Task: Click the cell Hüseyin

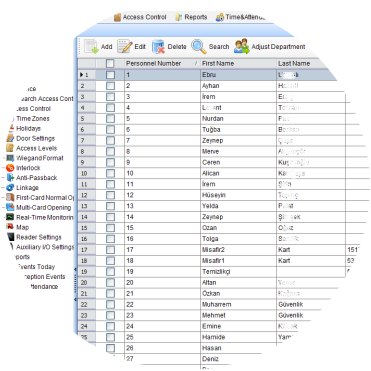Action: [238, 195]
